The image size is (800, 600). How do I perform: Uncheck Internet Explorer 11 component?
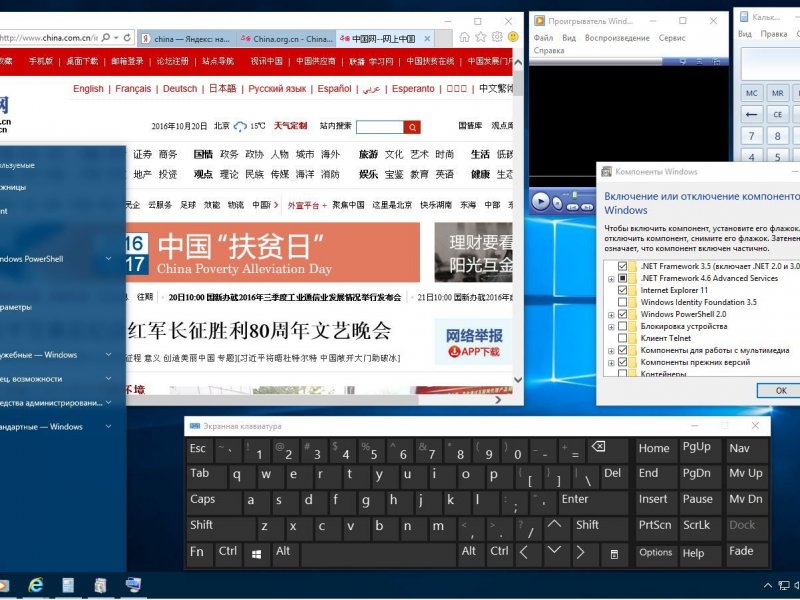(622, 290)
